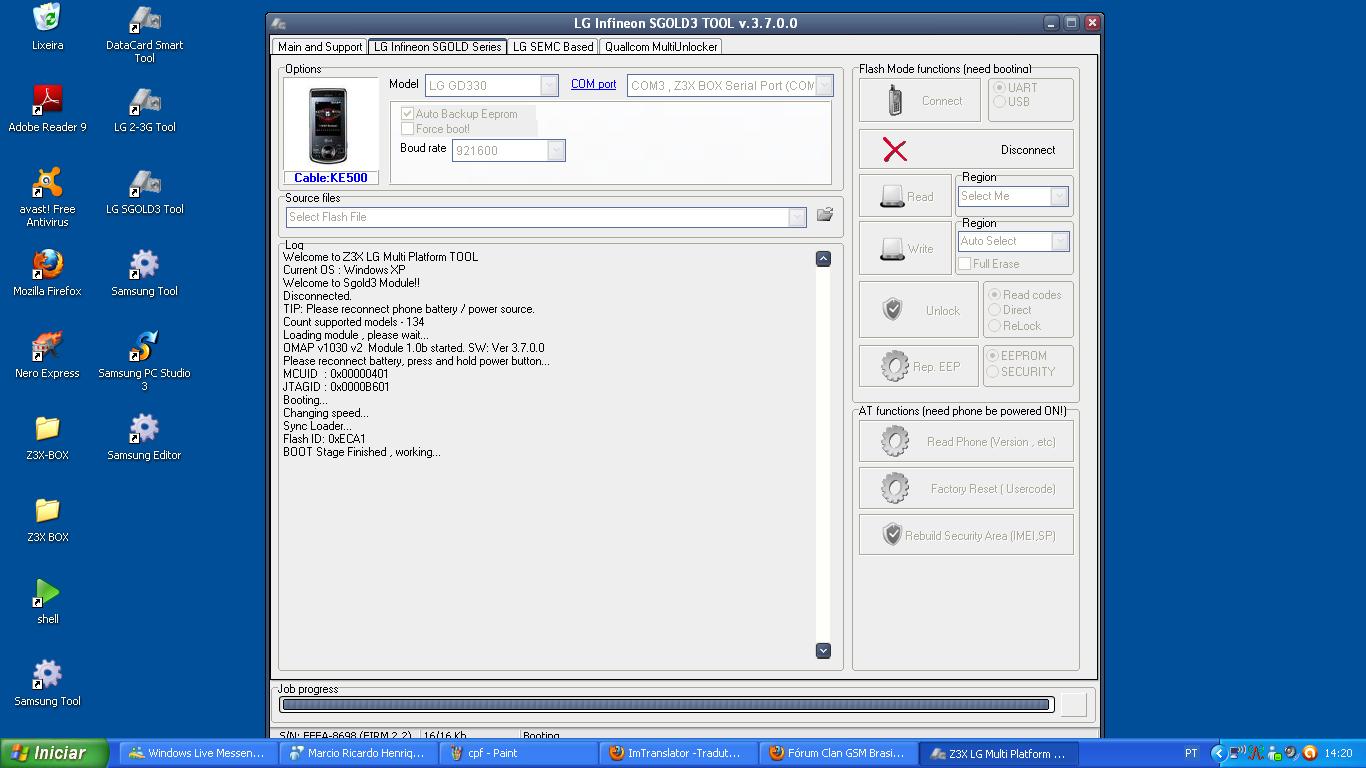The width and height of the screenshot is (1366, 768).
Task: Switch to LG Infineon SGOLD Series tab
Action: tap(437, 47)
